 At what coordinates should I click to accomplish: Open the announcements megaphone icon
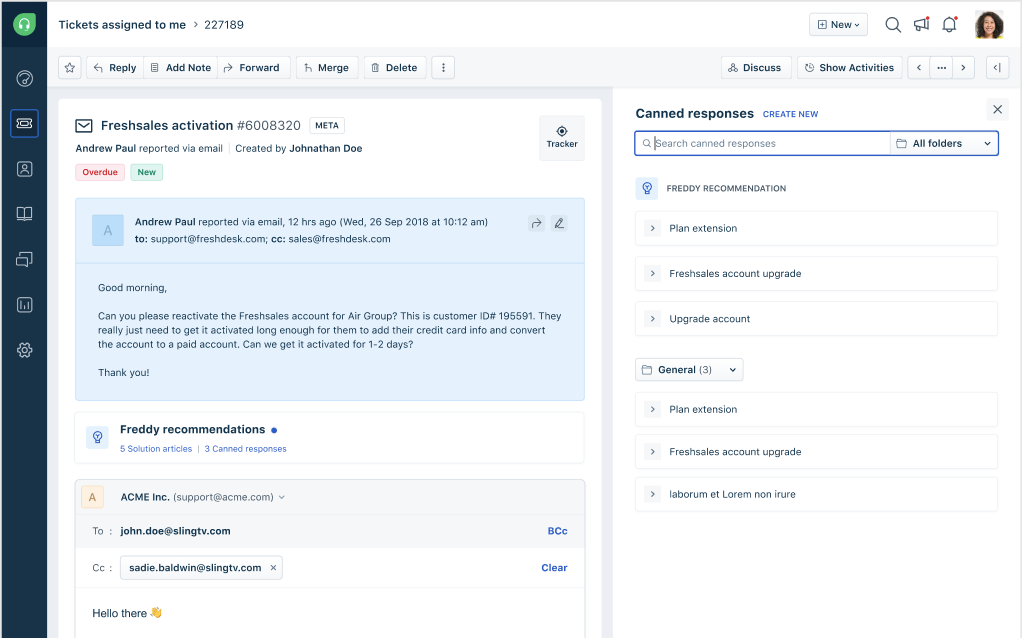(x=922, y=25)
